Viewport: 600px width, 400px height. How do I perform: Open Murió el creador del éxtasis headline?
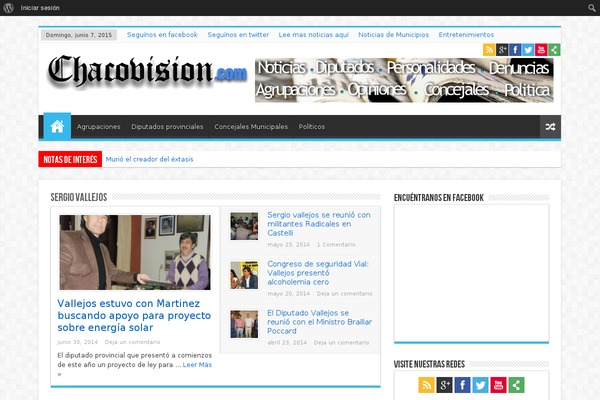[x=149, y=159]
